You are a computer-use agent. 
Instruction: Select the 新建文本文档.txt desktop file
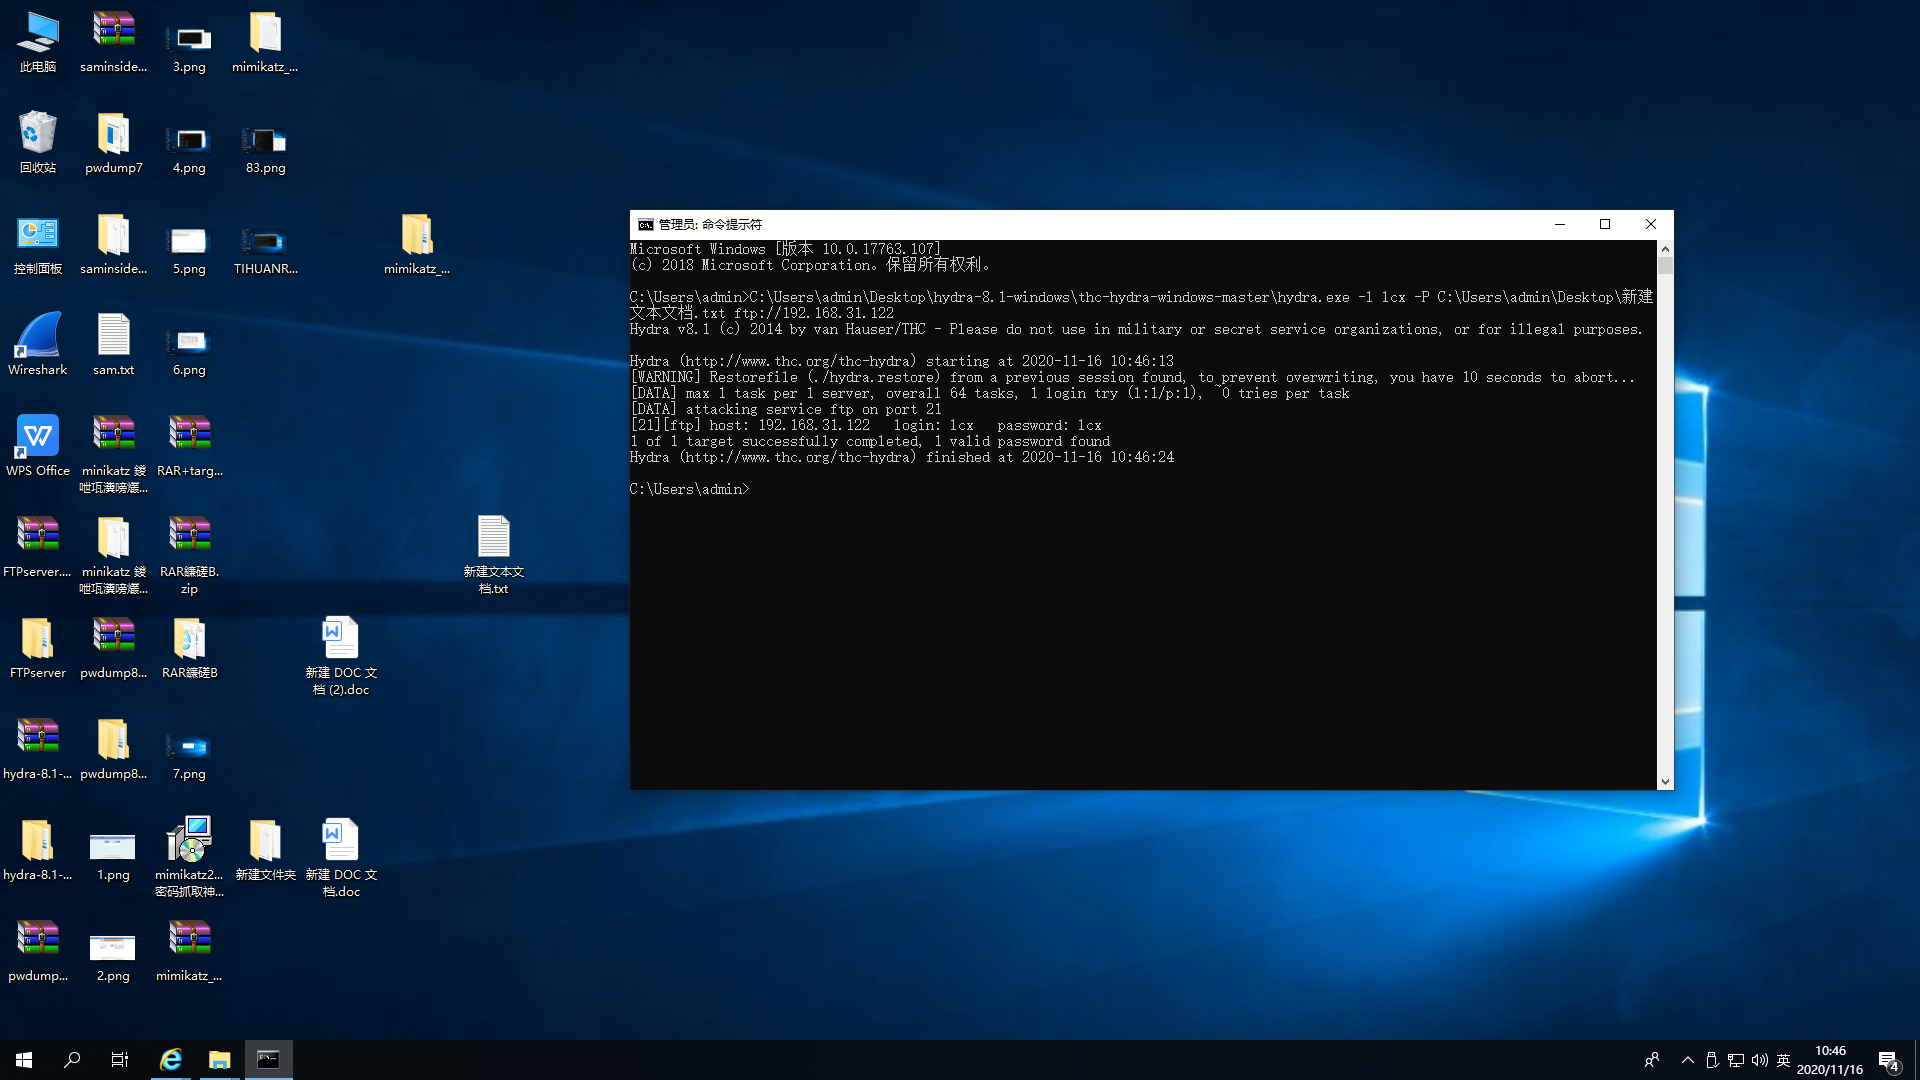(x=493, y=538)
